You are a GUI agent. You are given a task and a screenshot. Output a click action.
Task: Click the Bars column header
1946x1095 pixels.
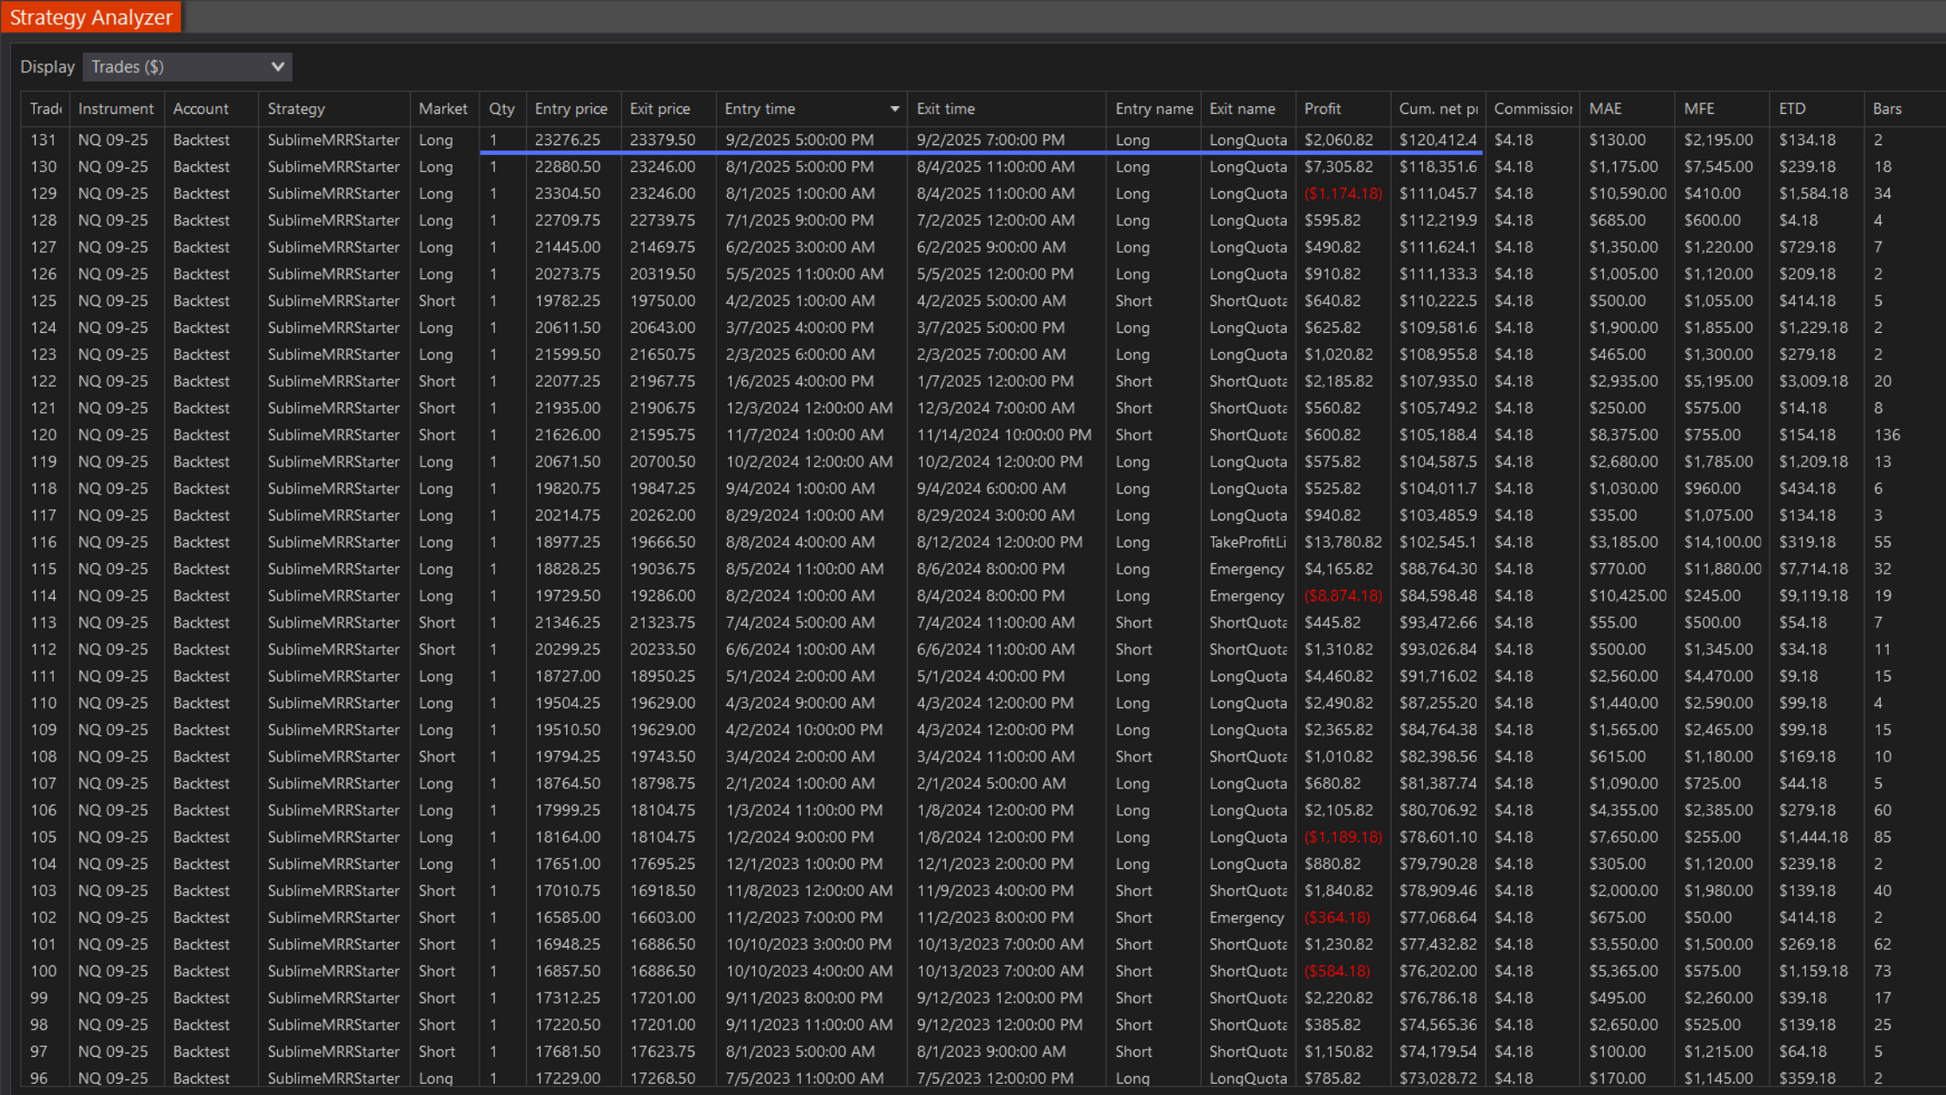[x=1887, y=109]
